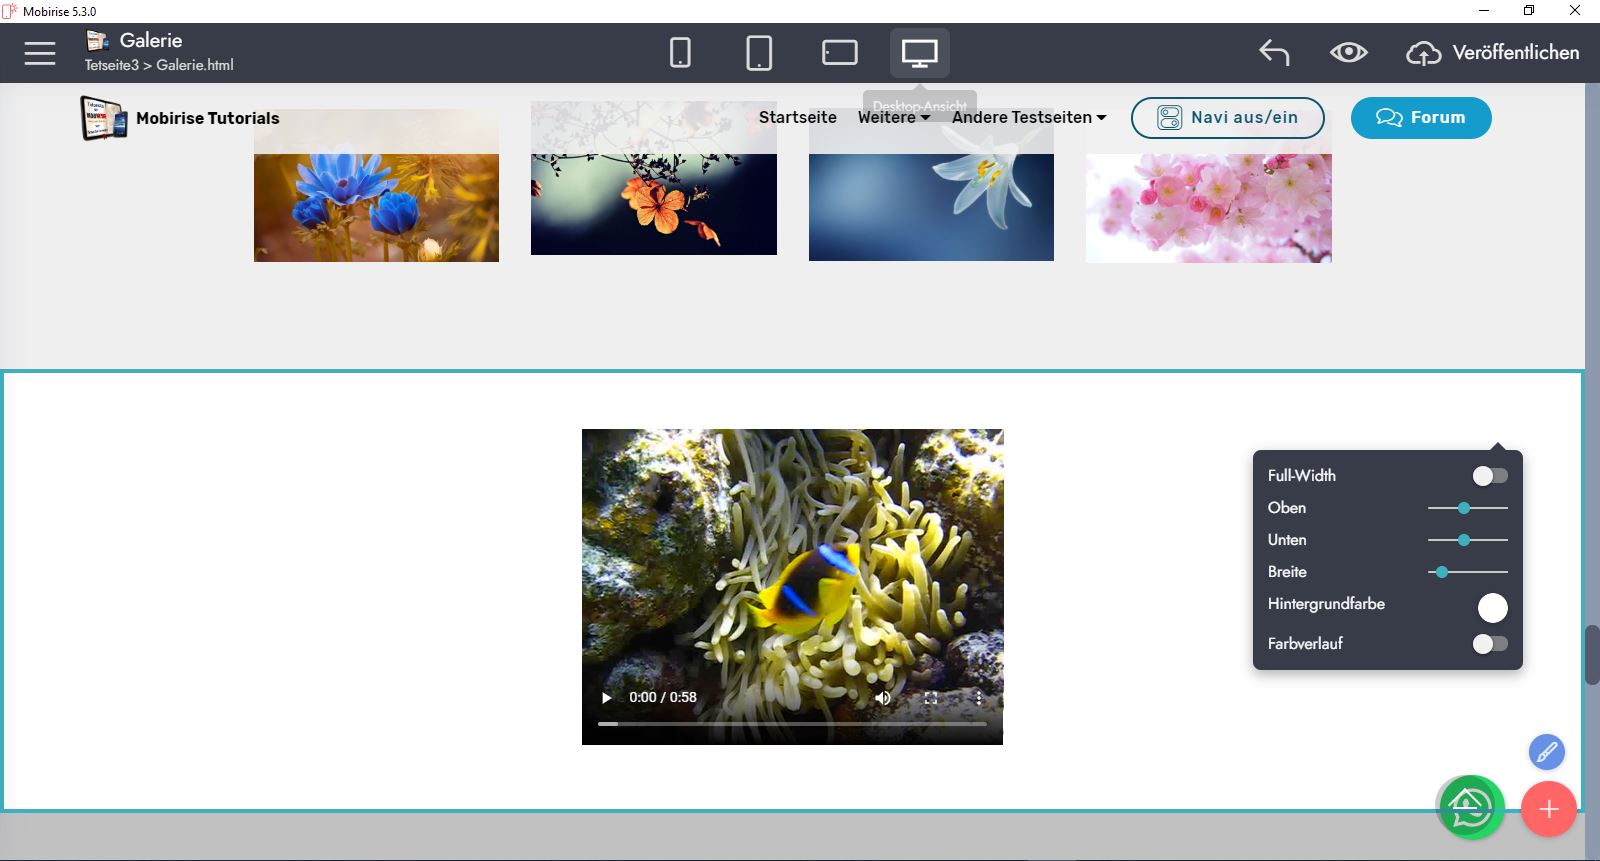
Task: Mute the video with speaker icon
Action: coord(883,698)
